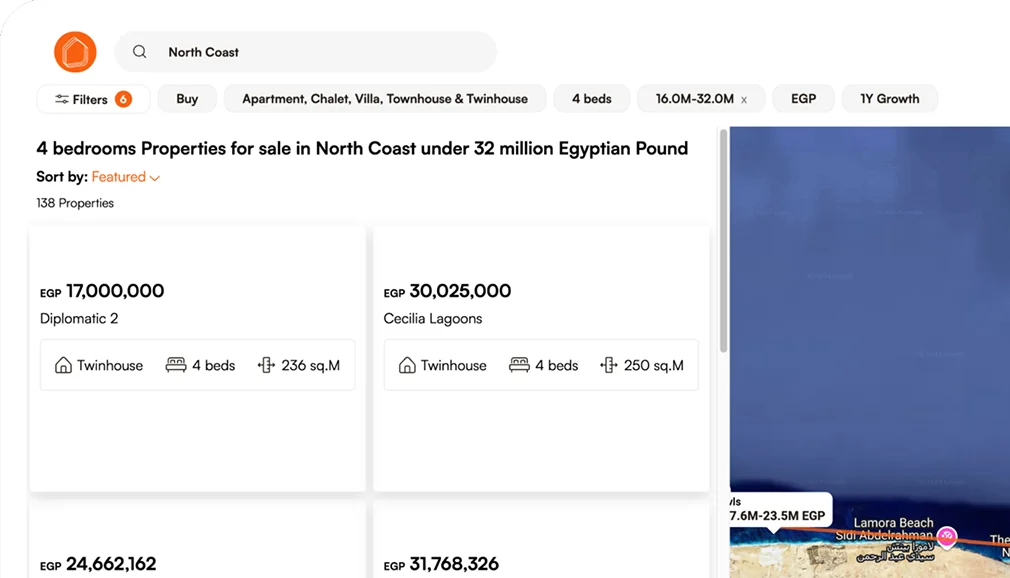The width and height of the screenshot is (1010, 578).
Task: Toggle the Buy filter chip
Action: [187, 99]
